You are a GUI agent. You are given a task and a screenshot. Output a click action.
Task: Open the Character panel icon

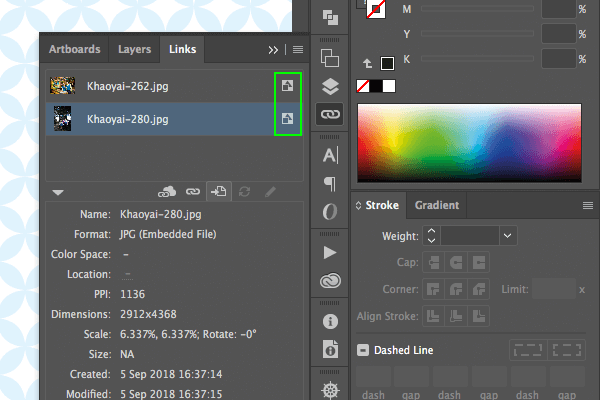[x=330, y=155]
